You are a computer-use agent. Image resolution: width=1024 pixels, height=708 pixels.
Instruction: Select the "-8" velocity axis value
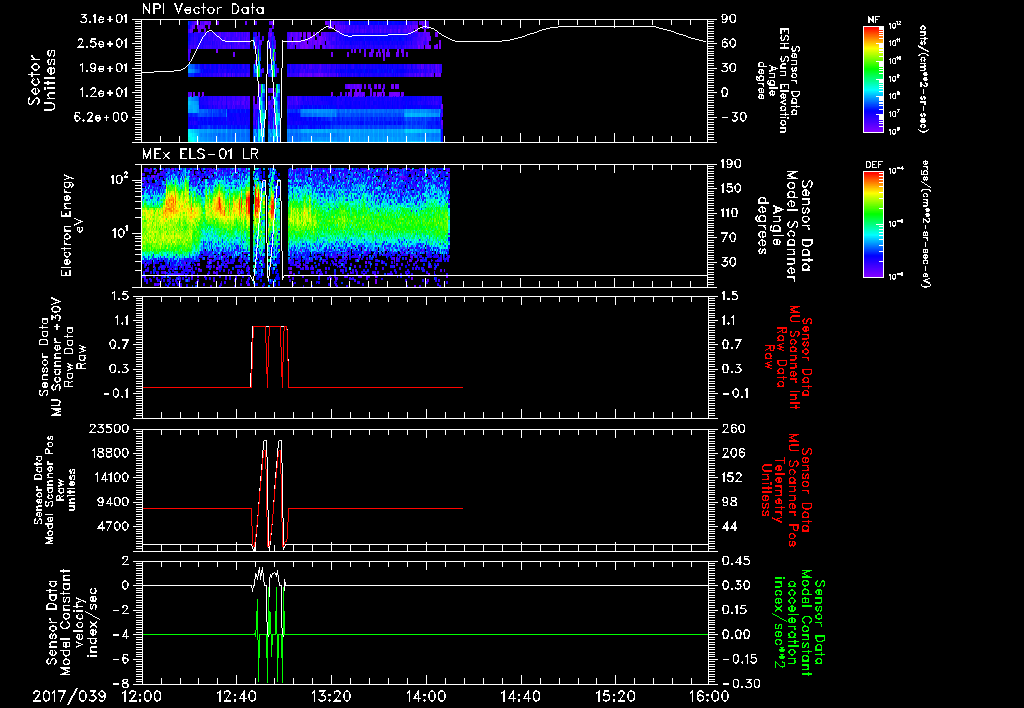pyautogui.click(x=121, y=683)
